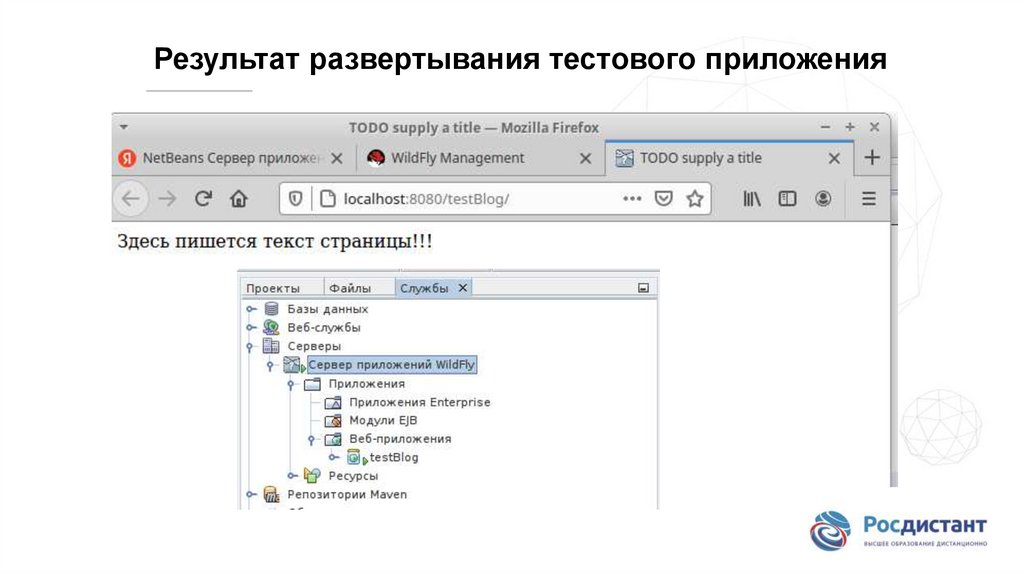1024x574 pixels.
Task: Collapse the Серверы node
Action: click(x=249, y=347)
